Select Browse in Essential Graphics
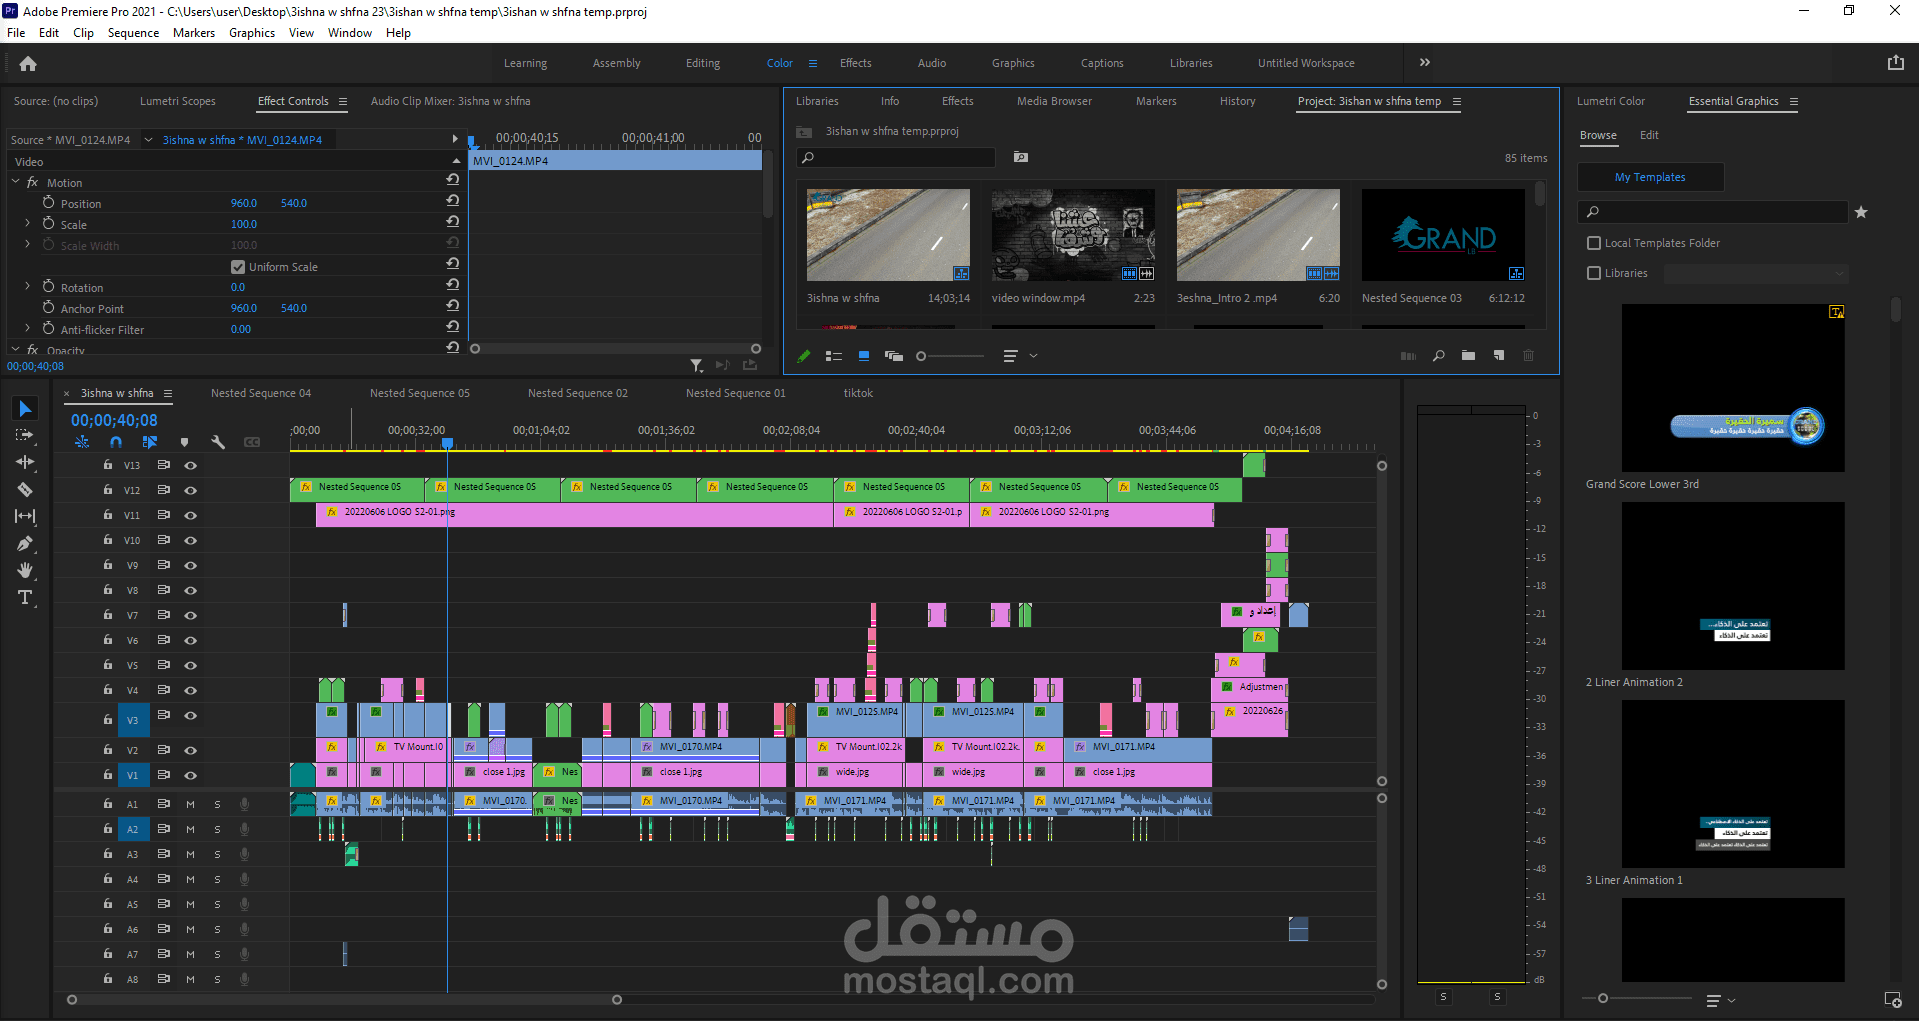 [x=1598, y=135]
